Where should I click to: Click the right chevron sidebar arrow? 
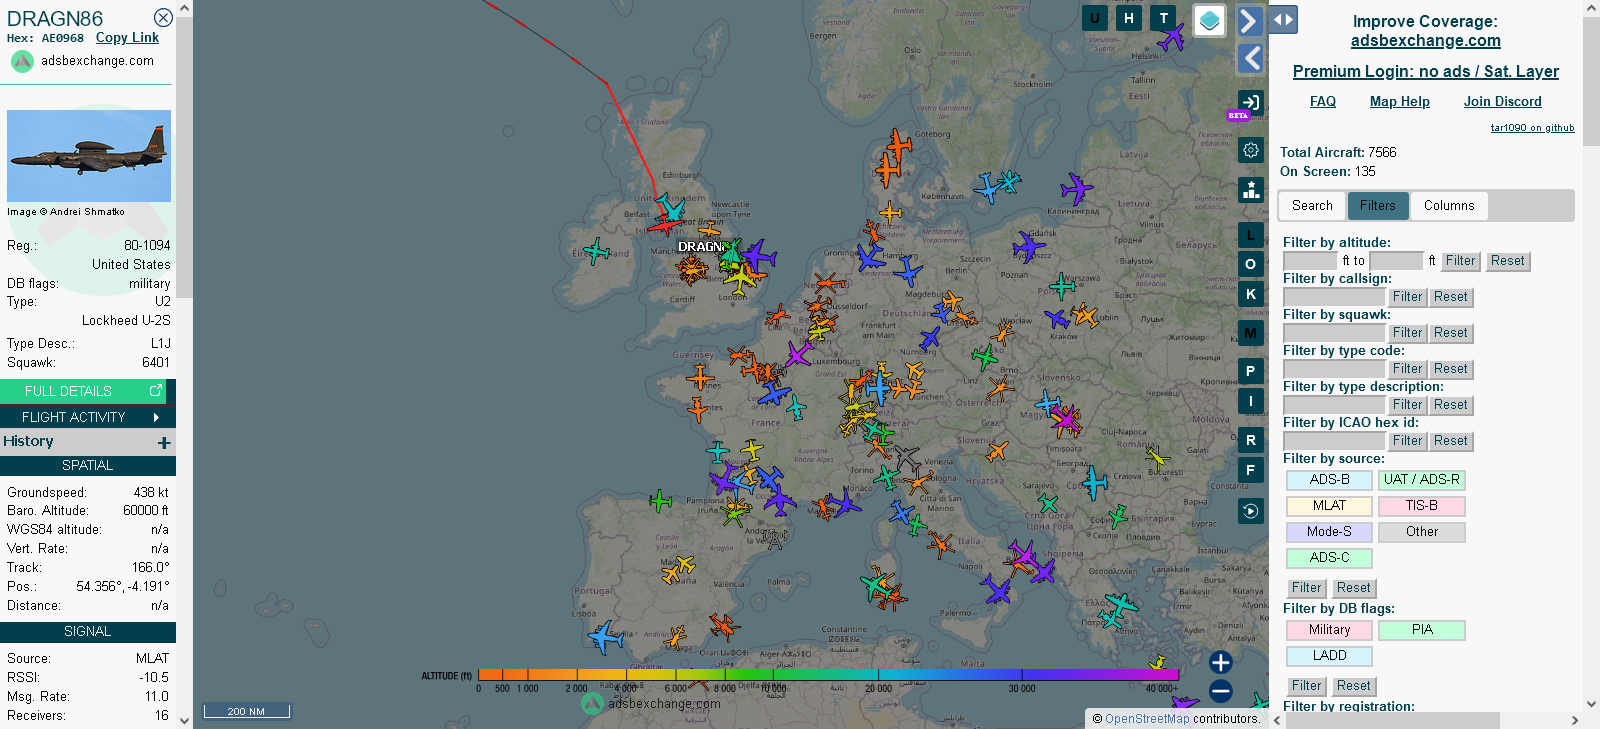tap(1249, 21)
